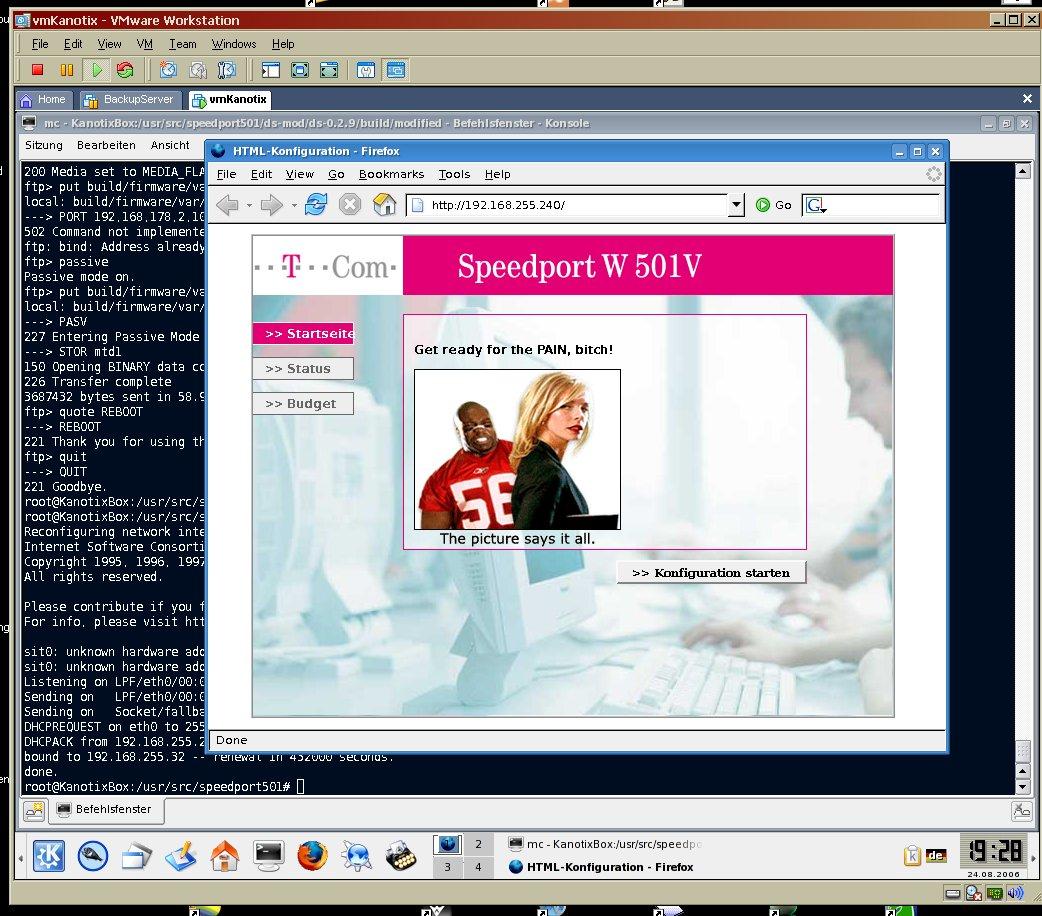Screen dimensions: 1042x916
Task: Open the Firefox Bookmarks menu
Action: (391, 174)
